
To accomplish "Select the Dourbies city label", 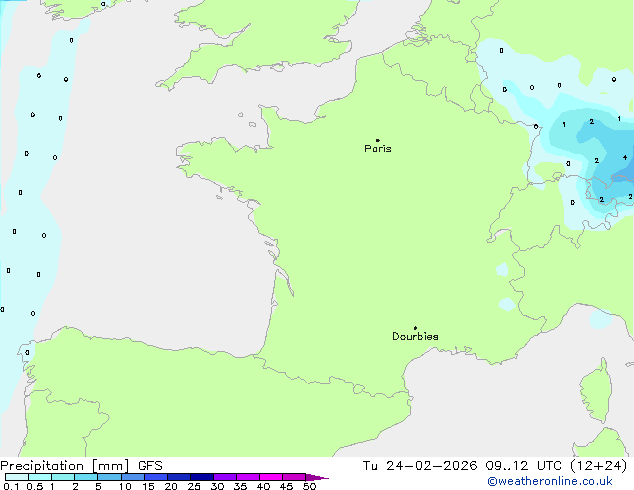I will (415, 336).
